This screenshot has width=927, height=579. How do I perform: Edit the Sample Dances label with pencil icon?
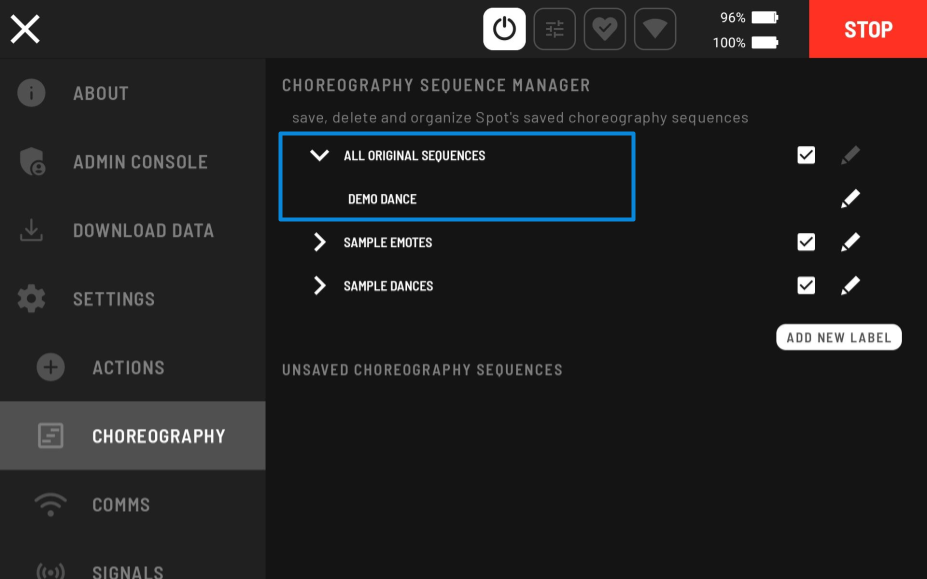click(x=850, y=286)
